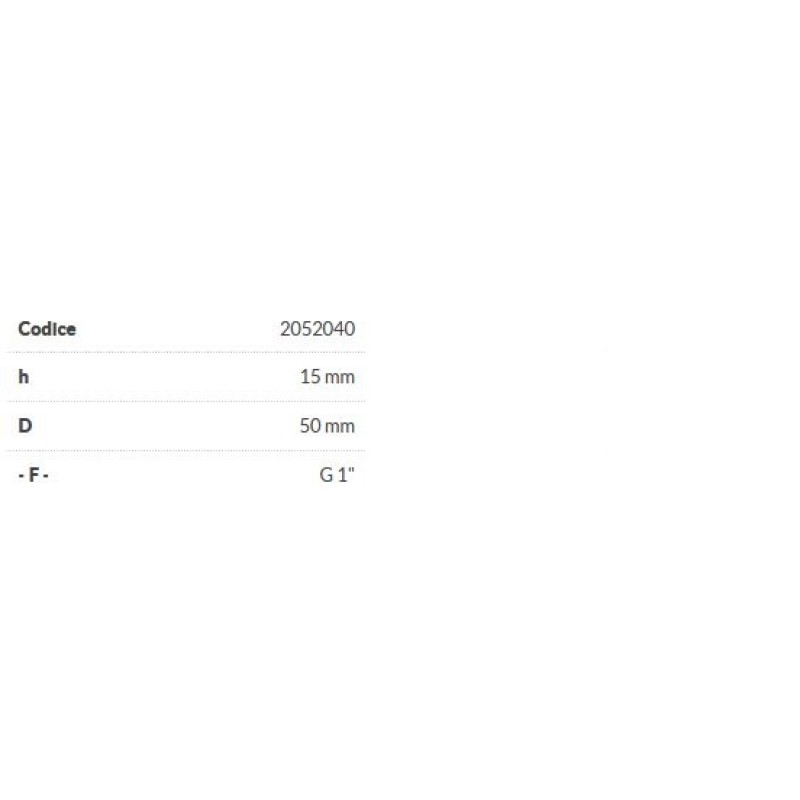Image resolution: width=800 pixels, height=800 pixels.
Task: Select the 15 mm height value
Action: [x=327, y=378]
